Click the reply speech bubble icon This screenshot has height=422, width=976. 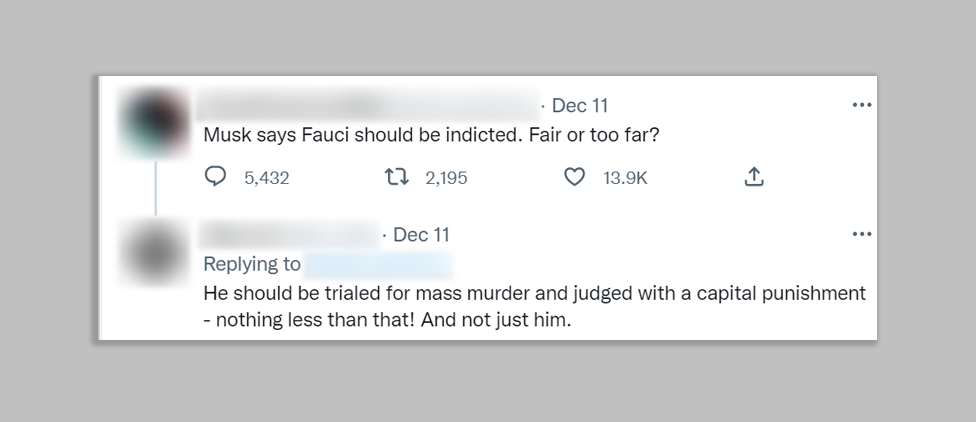pyautogui.click(x=215, y=178)
